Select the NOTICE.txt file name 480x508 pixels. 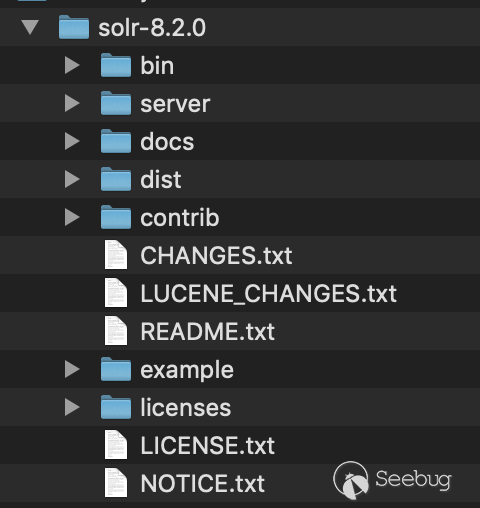(x=202, y=484)
